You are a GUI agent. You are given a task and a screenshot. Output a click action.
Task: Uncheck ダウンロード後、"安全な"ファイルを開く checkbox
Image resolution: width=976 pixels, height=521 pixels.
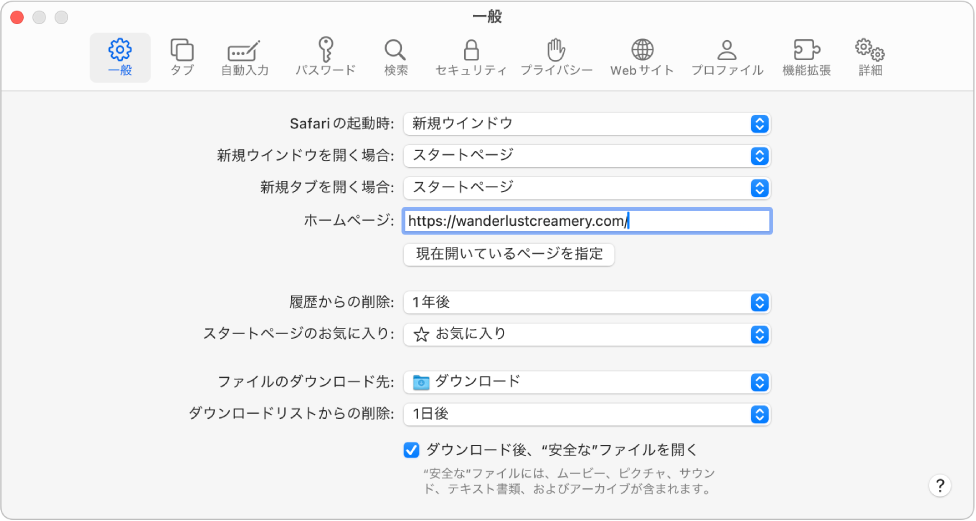click(x=411, y=450)
